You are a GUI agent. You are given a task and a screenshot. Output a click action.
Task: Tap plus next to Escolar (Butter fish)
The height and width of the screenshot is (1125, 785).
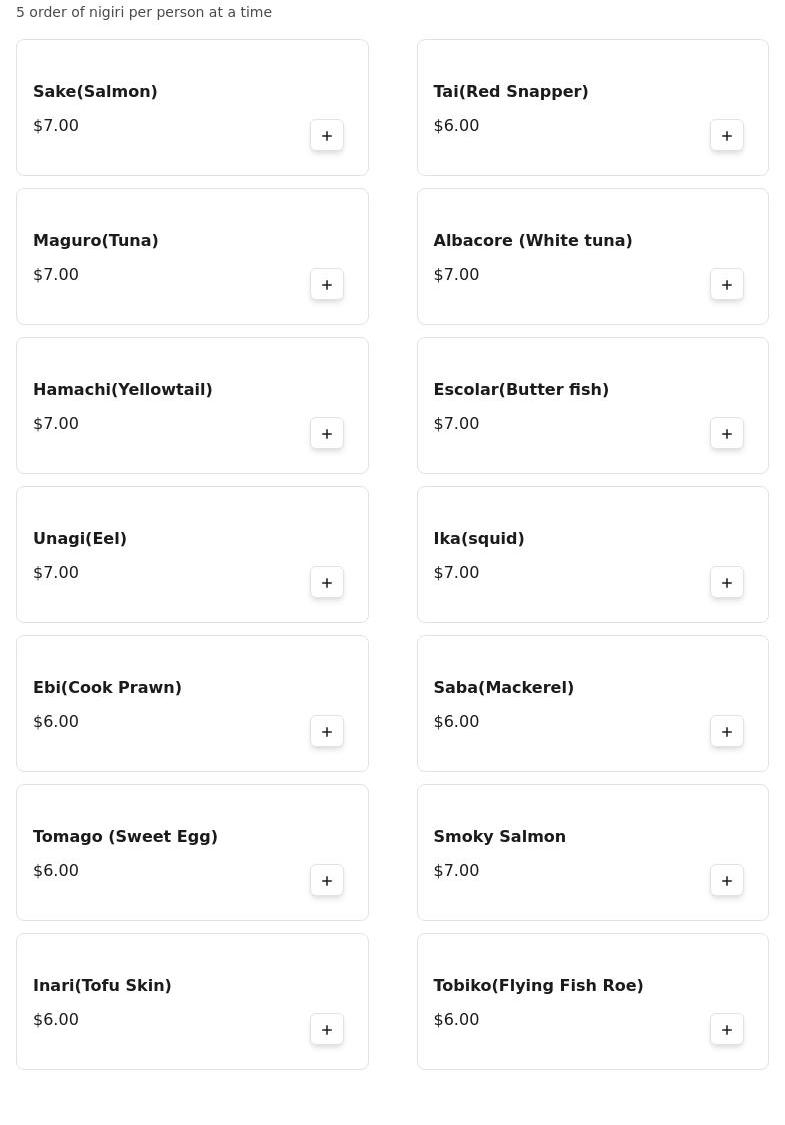click(x=727, y=433)
